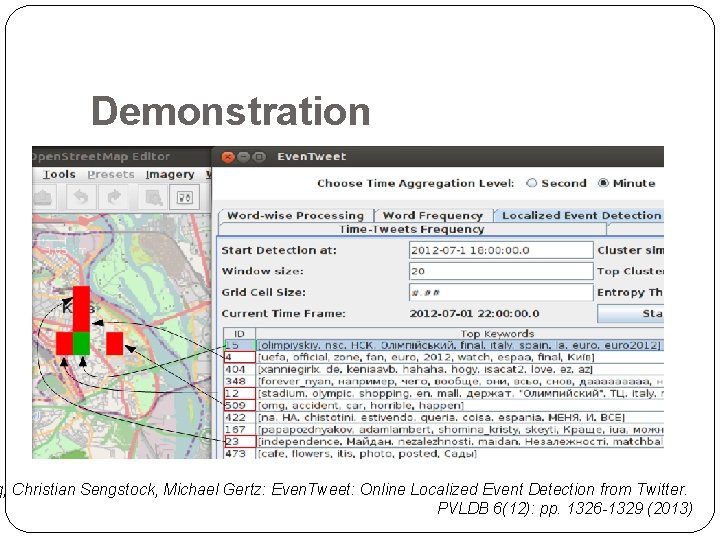This screenshot has width=720, height=540.
Task: Click the Top Keywords column header
Action: [460, 334]
